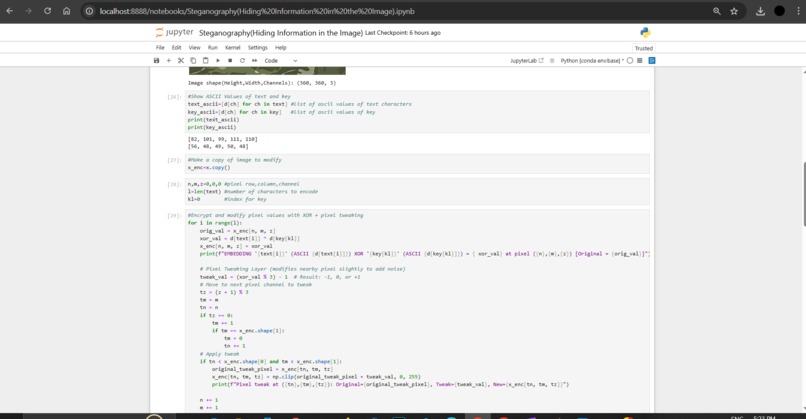Viewport: 806px width, 419px height.
Task: Click the browser address bar URL
Action: tap(257, 11)
